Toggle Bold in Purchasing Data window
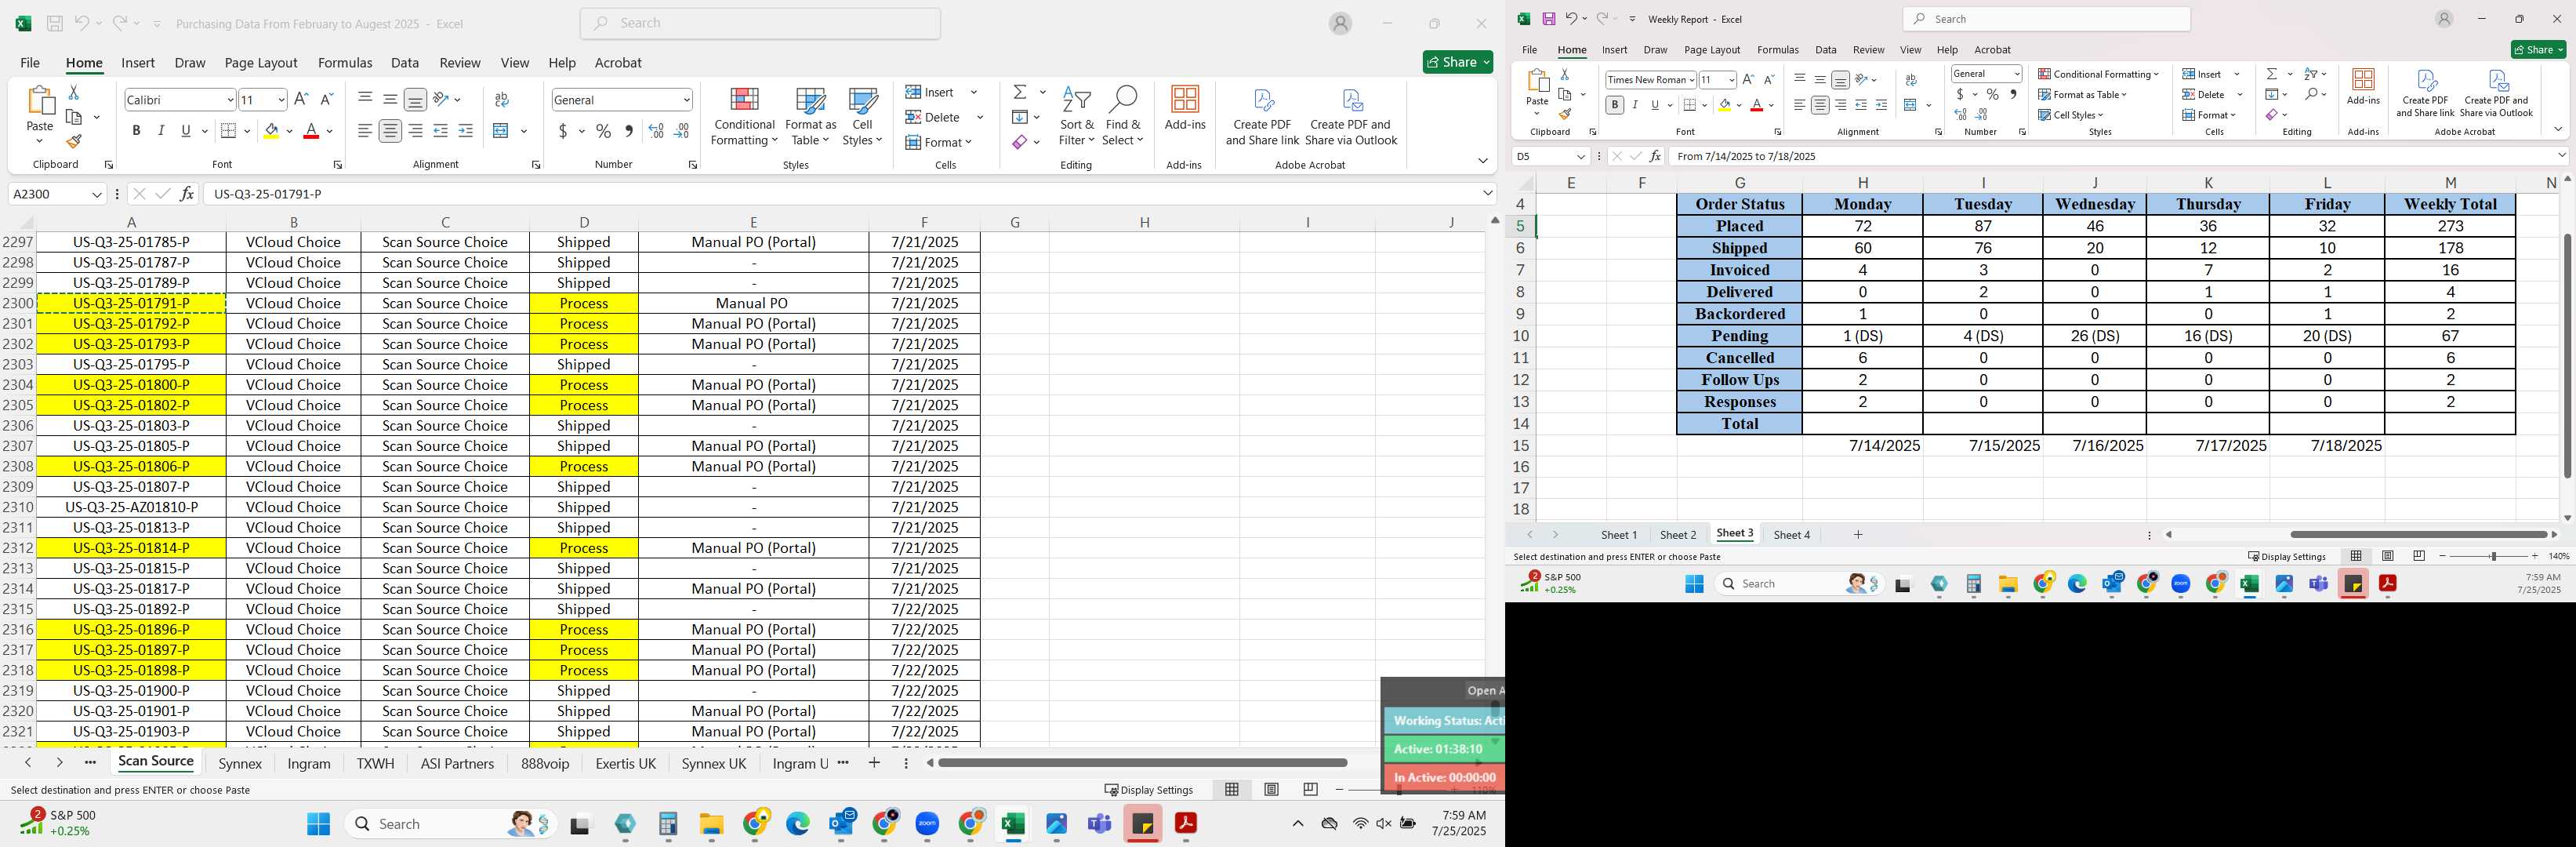The width and height of the screenshot is (2576, 847). pyautogui.click(x=136, y=131)
